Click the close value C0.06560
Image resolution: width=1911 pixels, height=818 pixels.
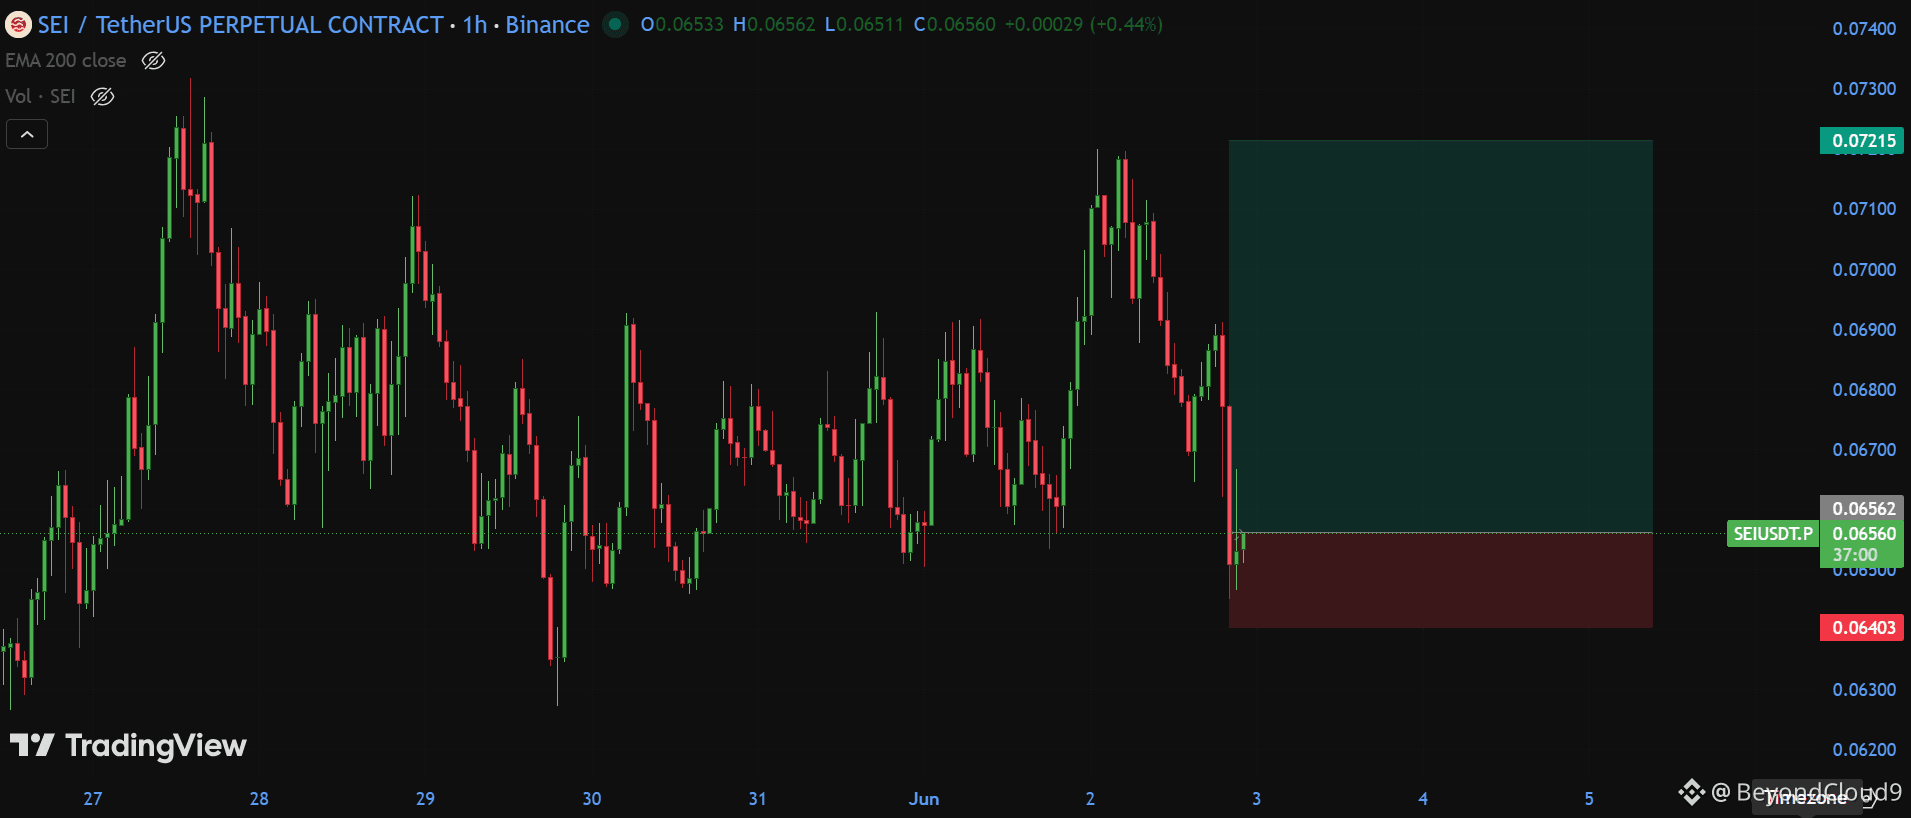click(x=955, y=24)
